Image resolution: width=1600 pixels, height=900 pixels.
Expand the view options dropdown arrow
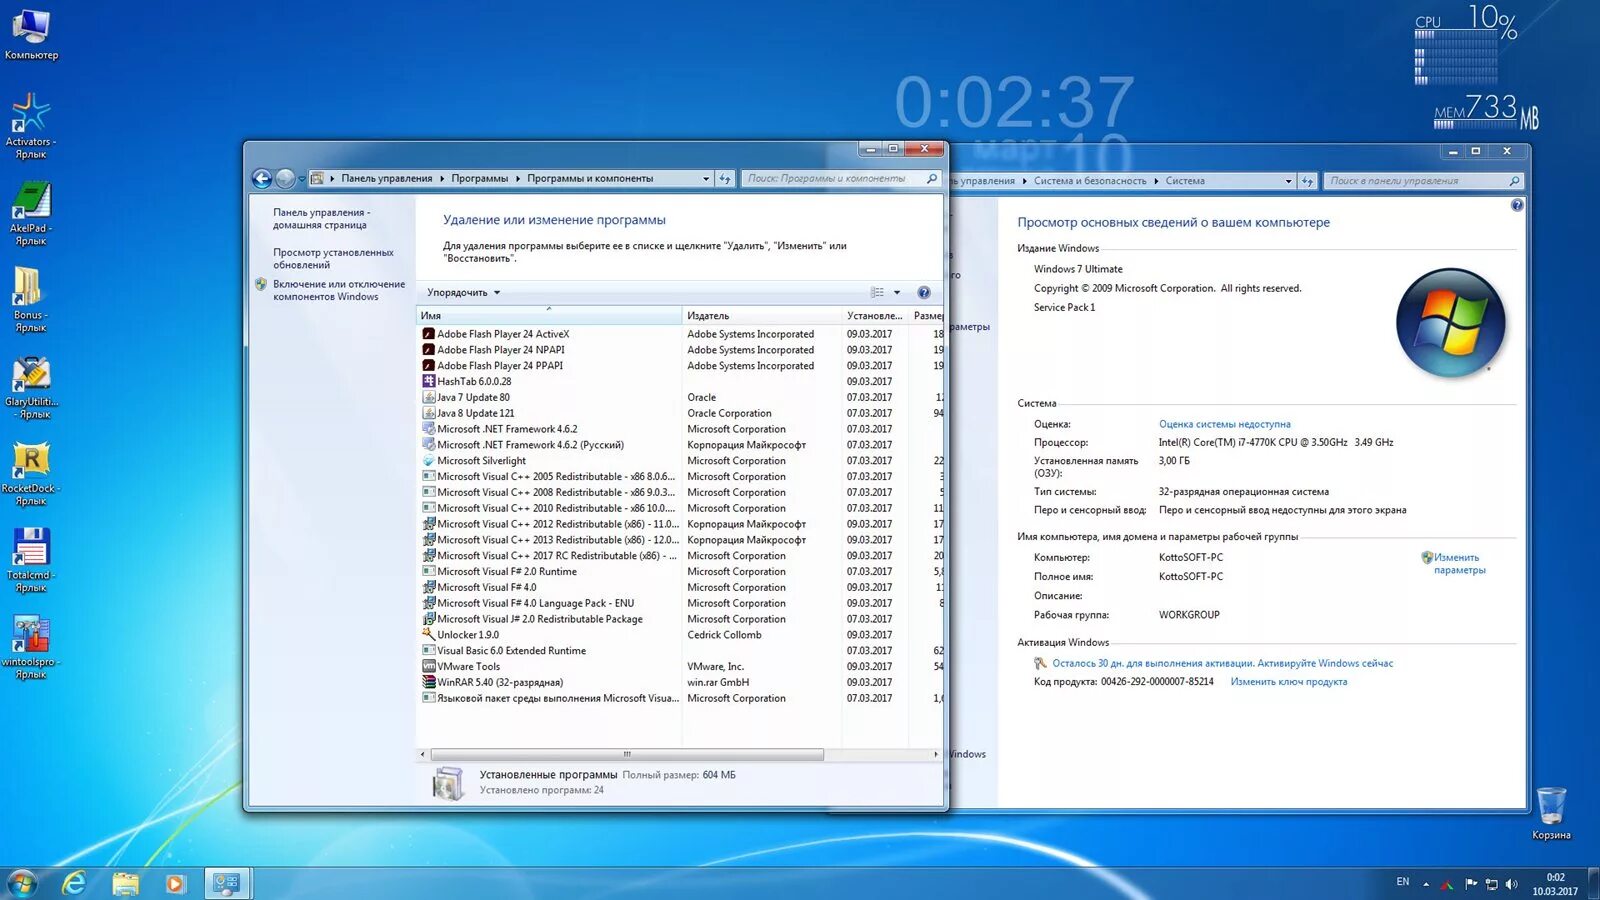(897, 293)
